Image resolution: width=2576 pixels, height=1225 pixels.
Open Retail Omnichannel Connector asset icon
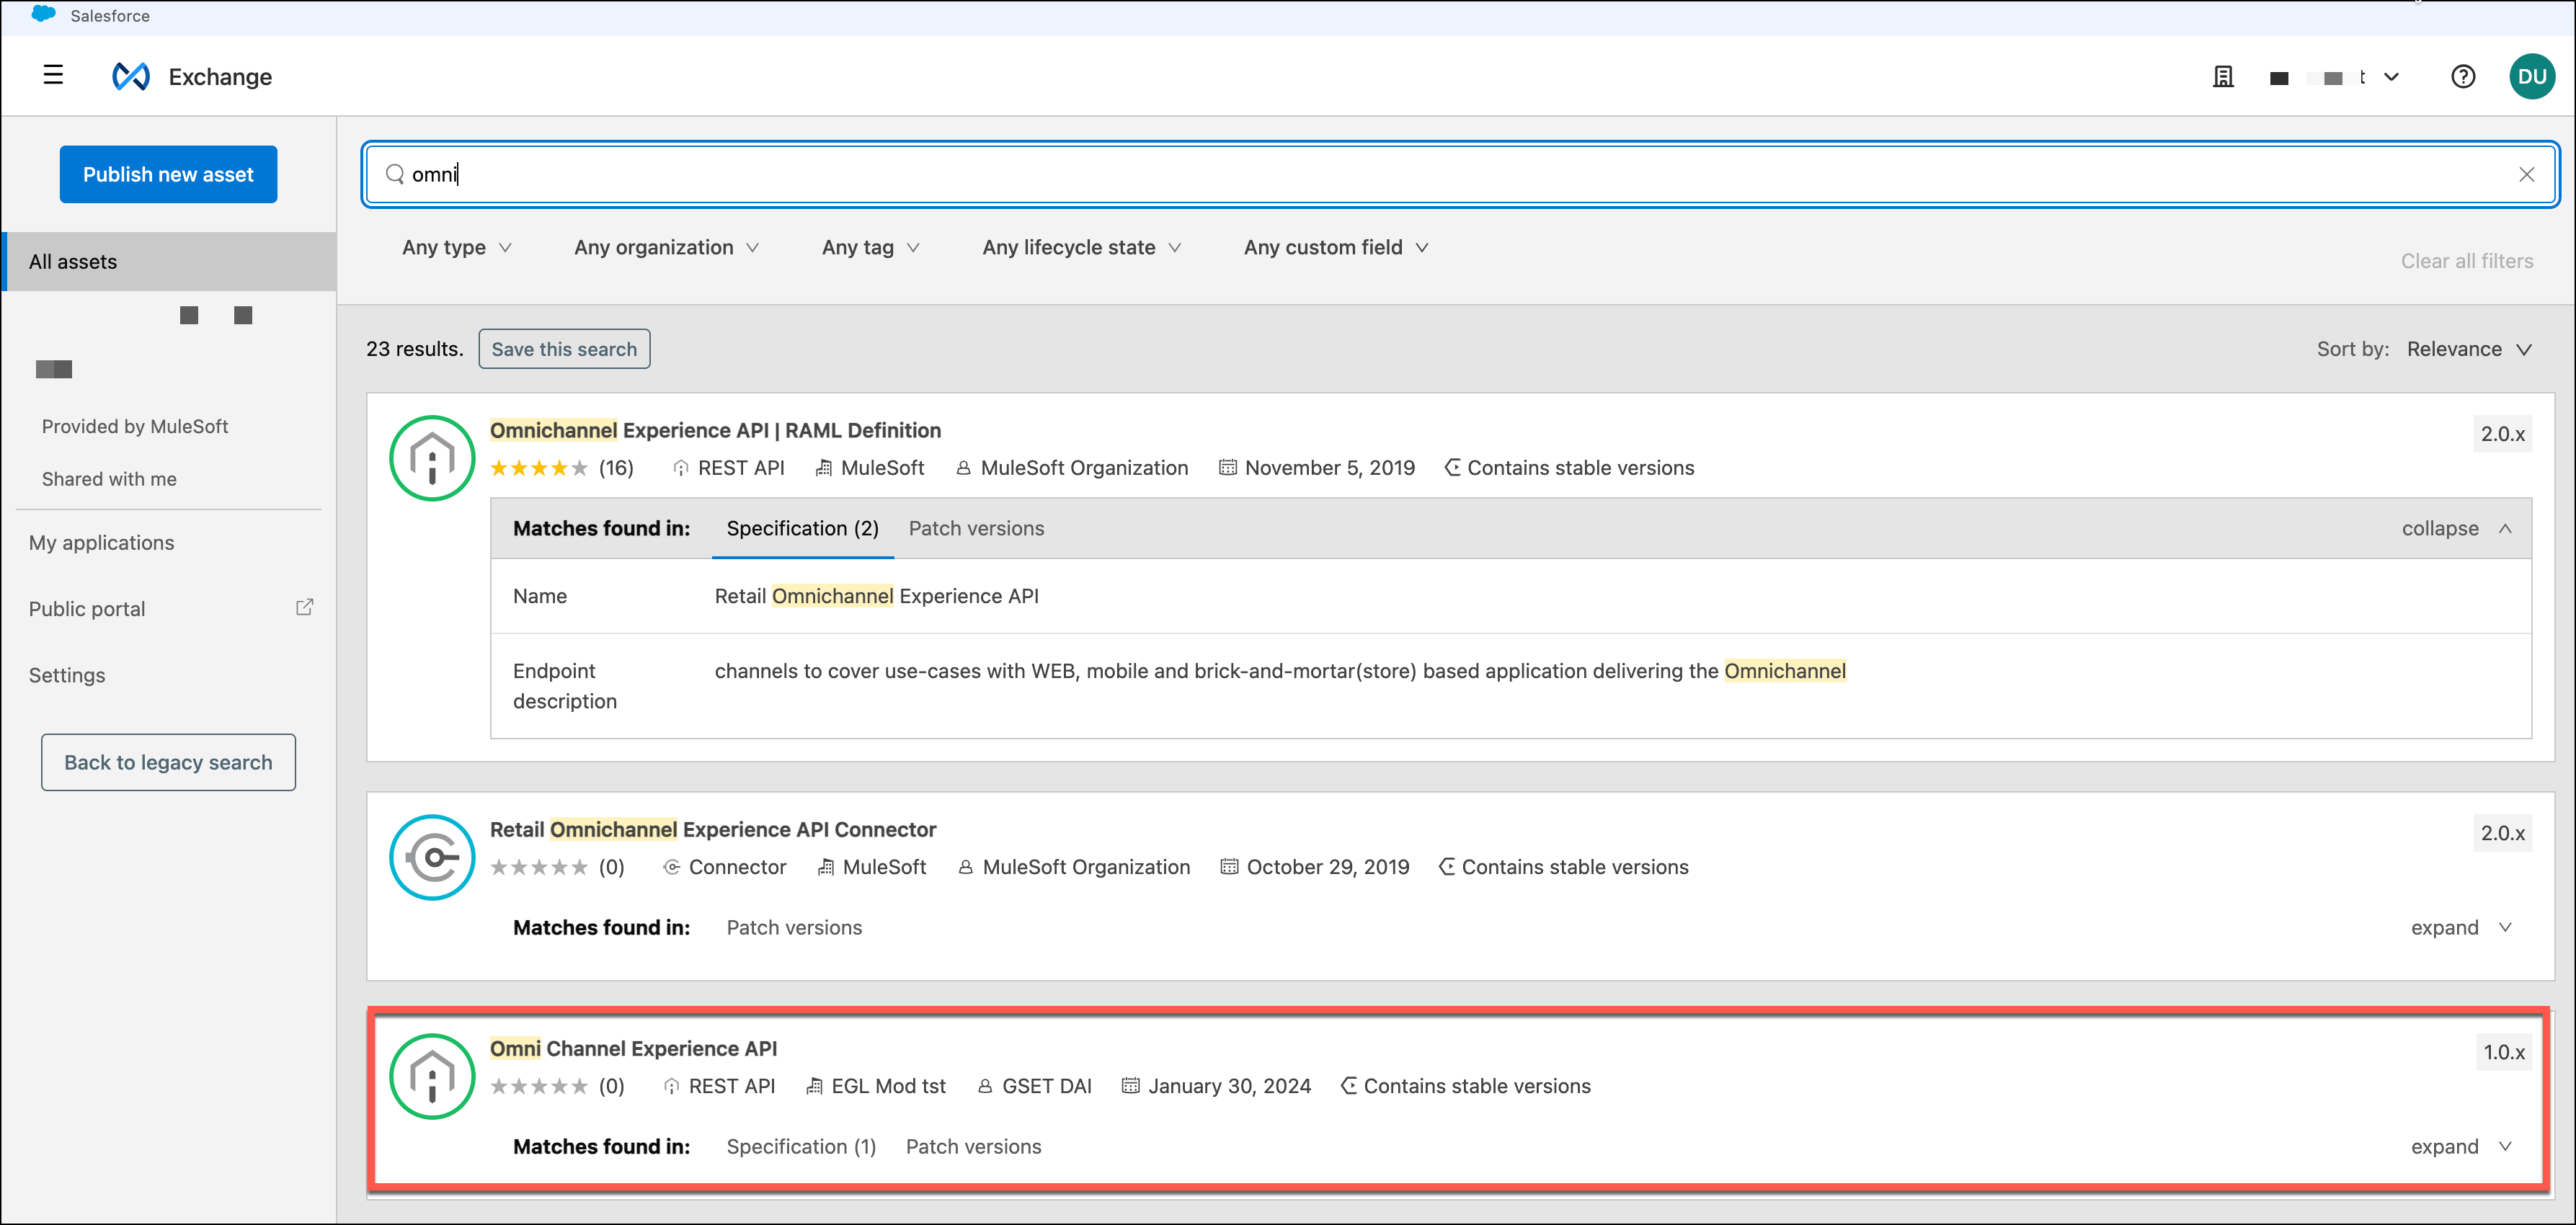432,857
